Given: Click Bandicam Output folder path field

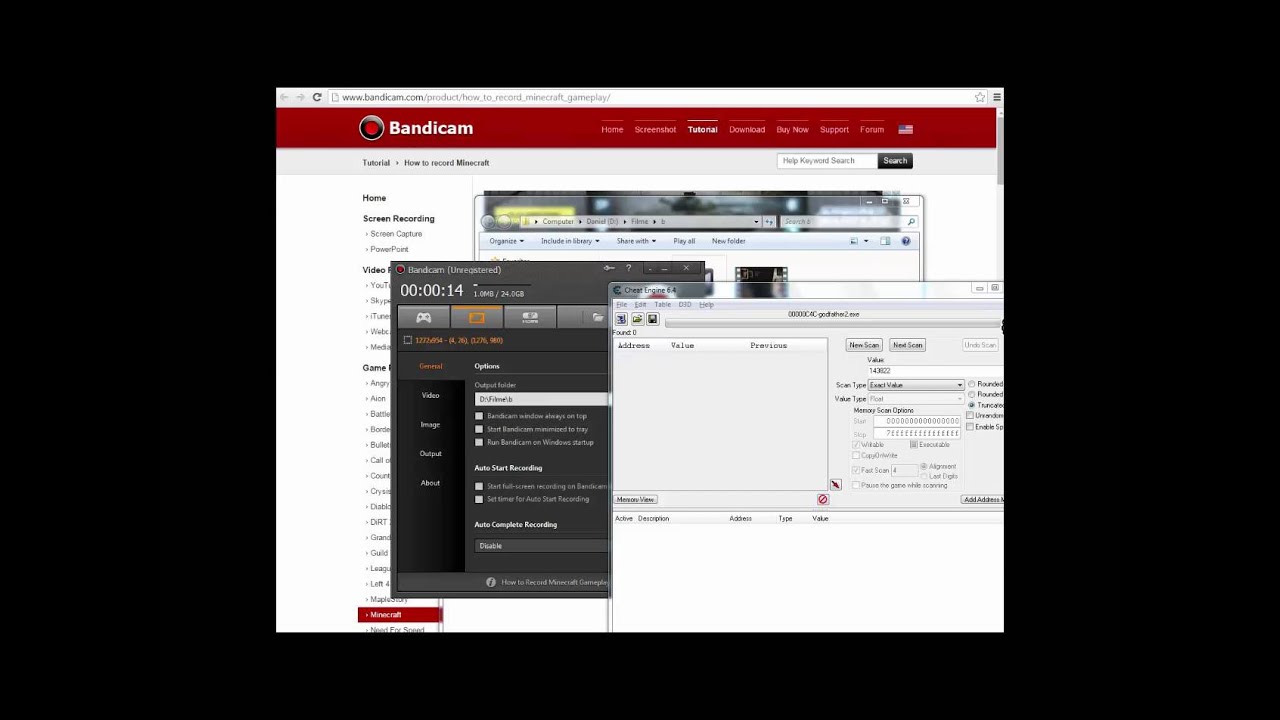Looking at the screenshot, I should (x=541, y=399).
